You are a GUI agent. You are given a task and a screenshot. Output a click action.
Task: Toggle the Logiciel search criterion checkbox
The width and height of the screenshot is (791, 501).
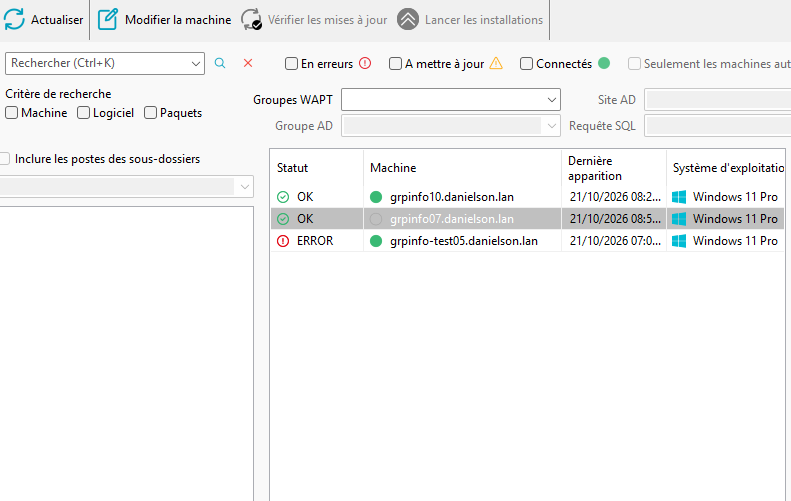[83, 113]
